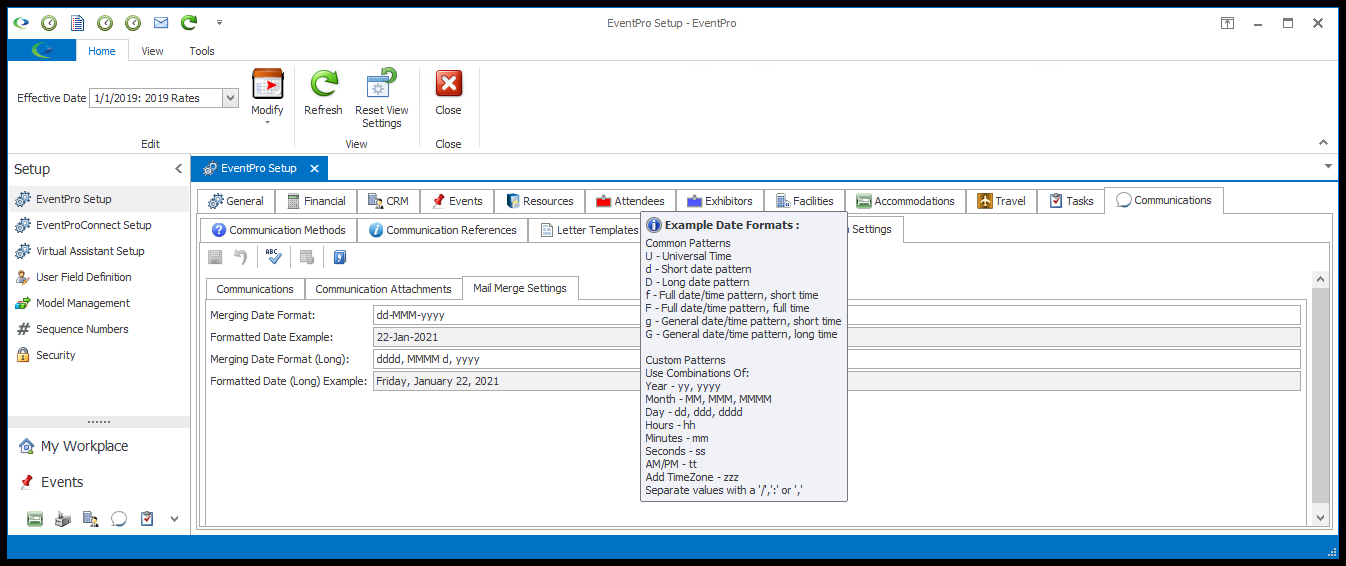The height and width of the screenshot is (566, 1346).
Task: Click Reset View Settings in ribbon
Action: click(x=382, y=98)
